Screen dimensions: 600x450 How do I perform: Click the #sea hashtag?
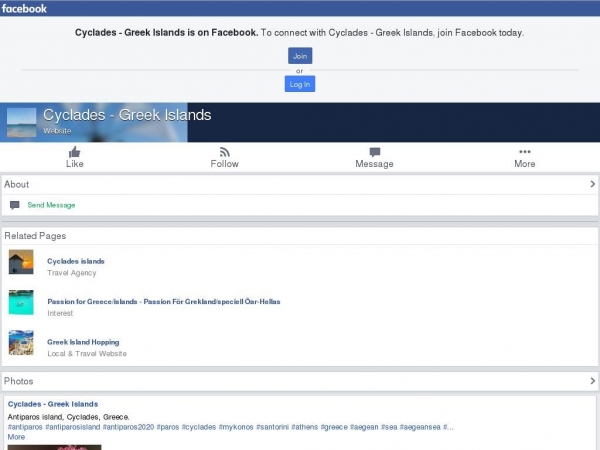click(x=389, y=427)
